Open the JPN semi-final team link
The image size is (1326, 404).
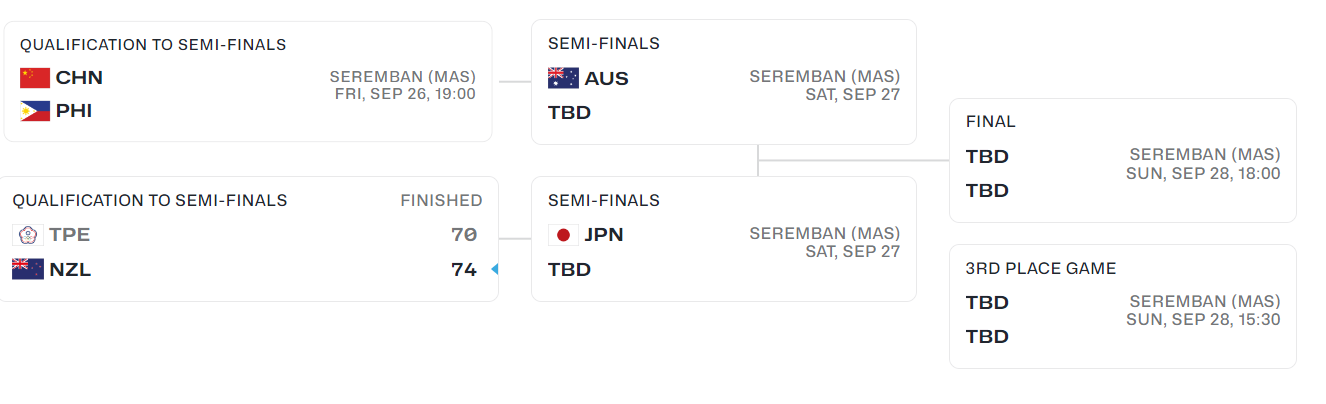[x=604, y=235]
